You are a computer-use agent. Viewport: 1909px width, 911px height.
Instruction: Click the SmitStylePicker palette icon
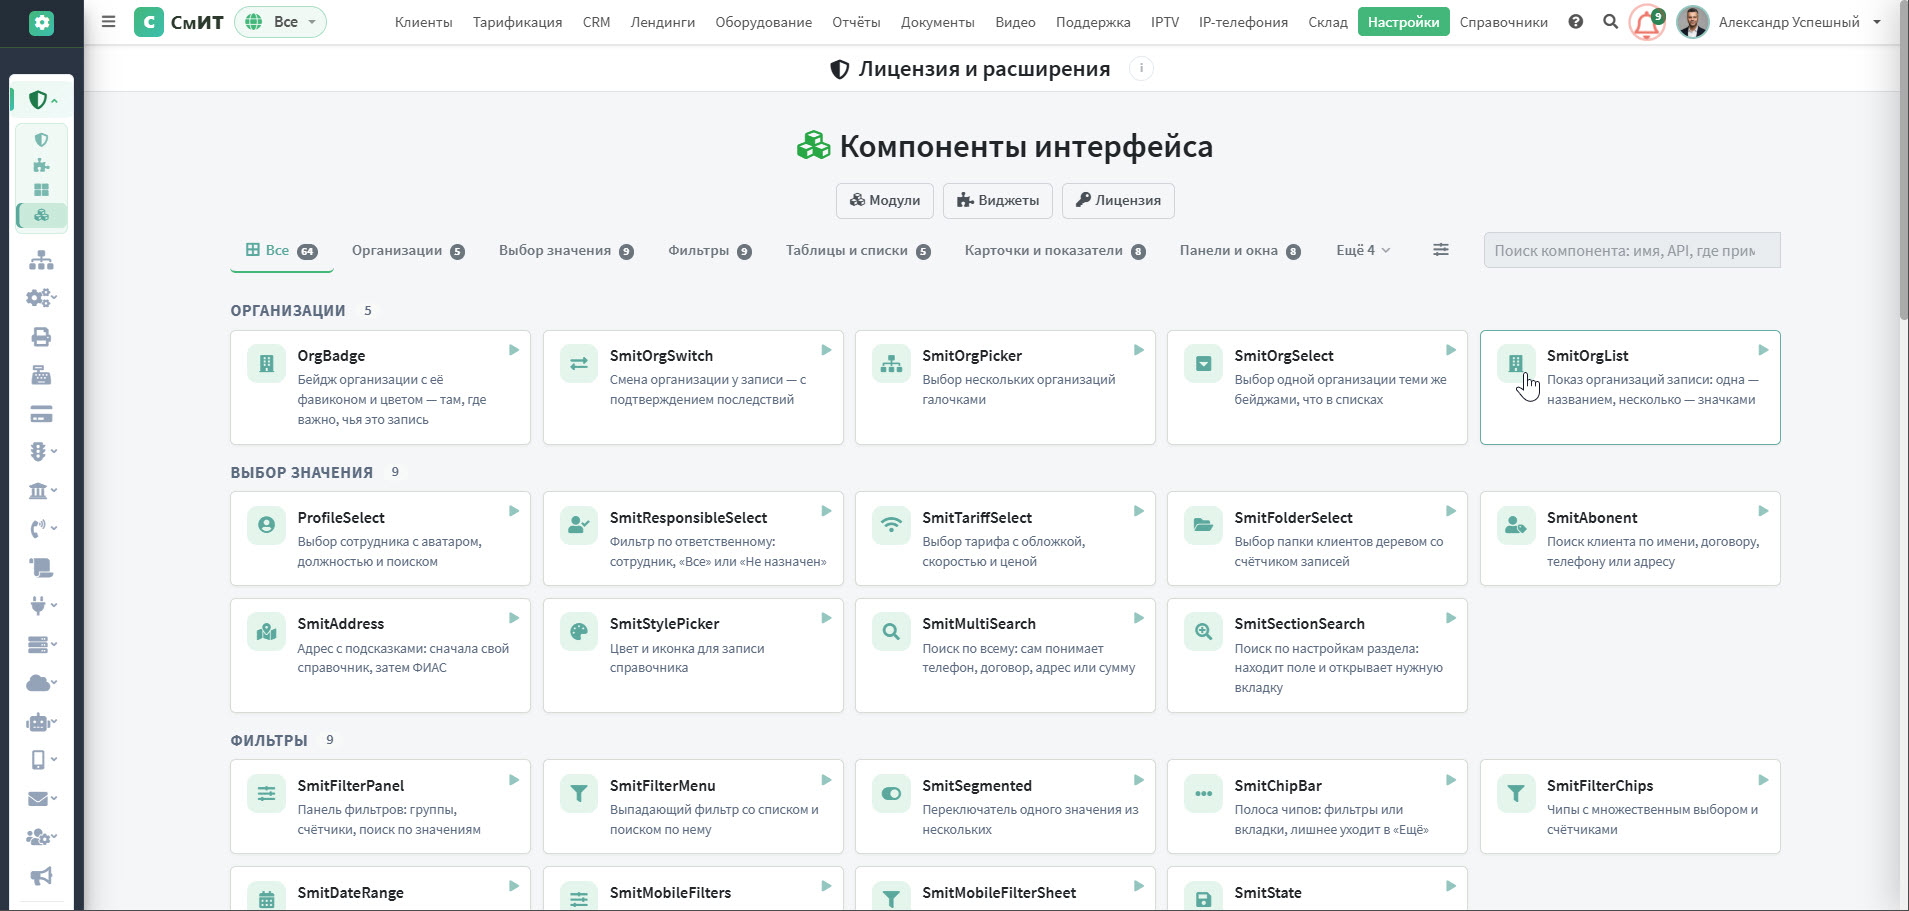(x=579, y=632)
